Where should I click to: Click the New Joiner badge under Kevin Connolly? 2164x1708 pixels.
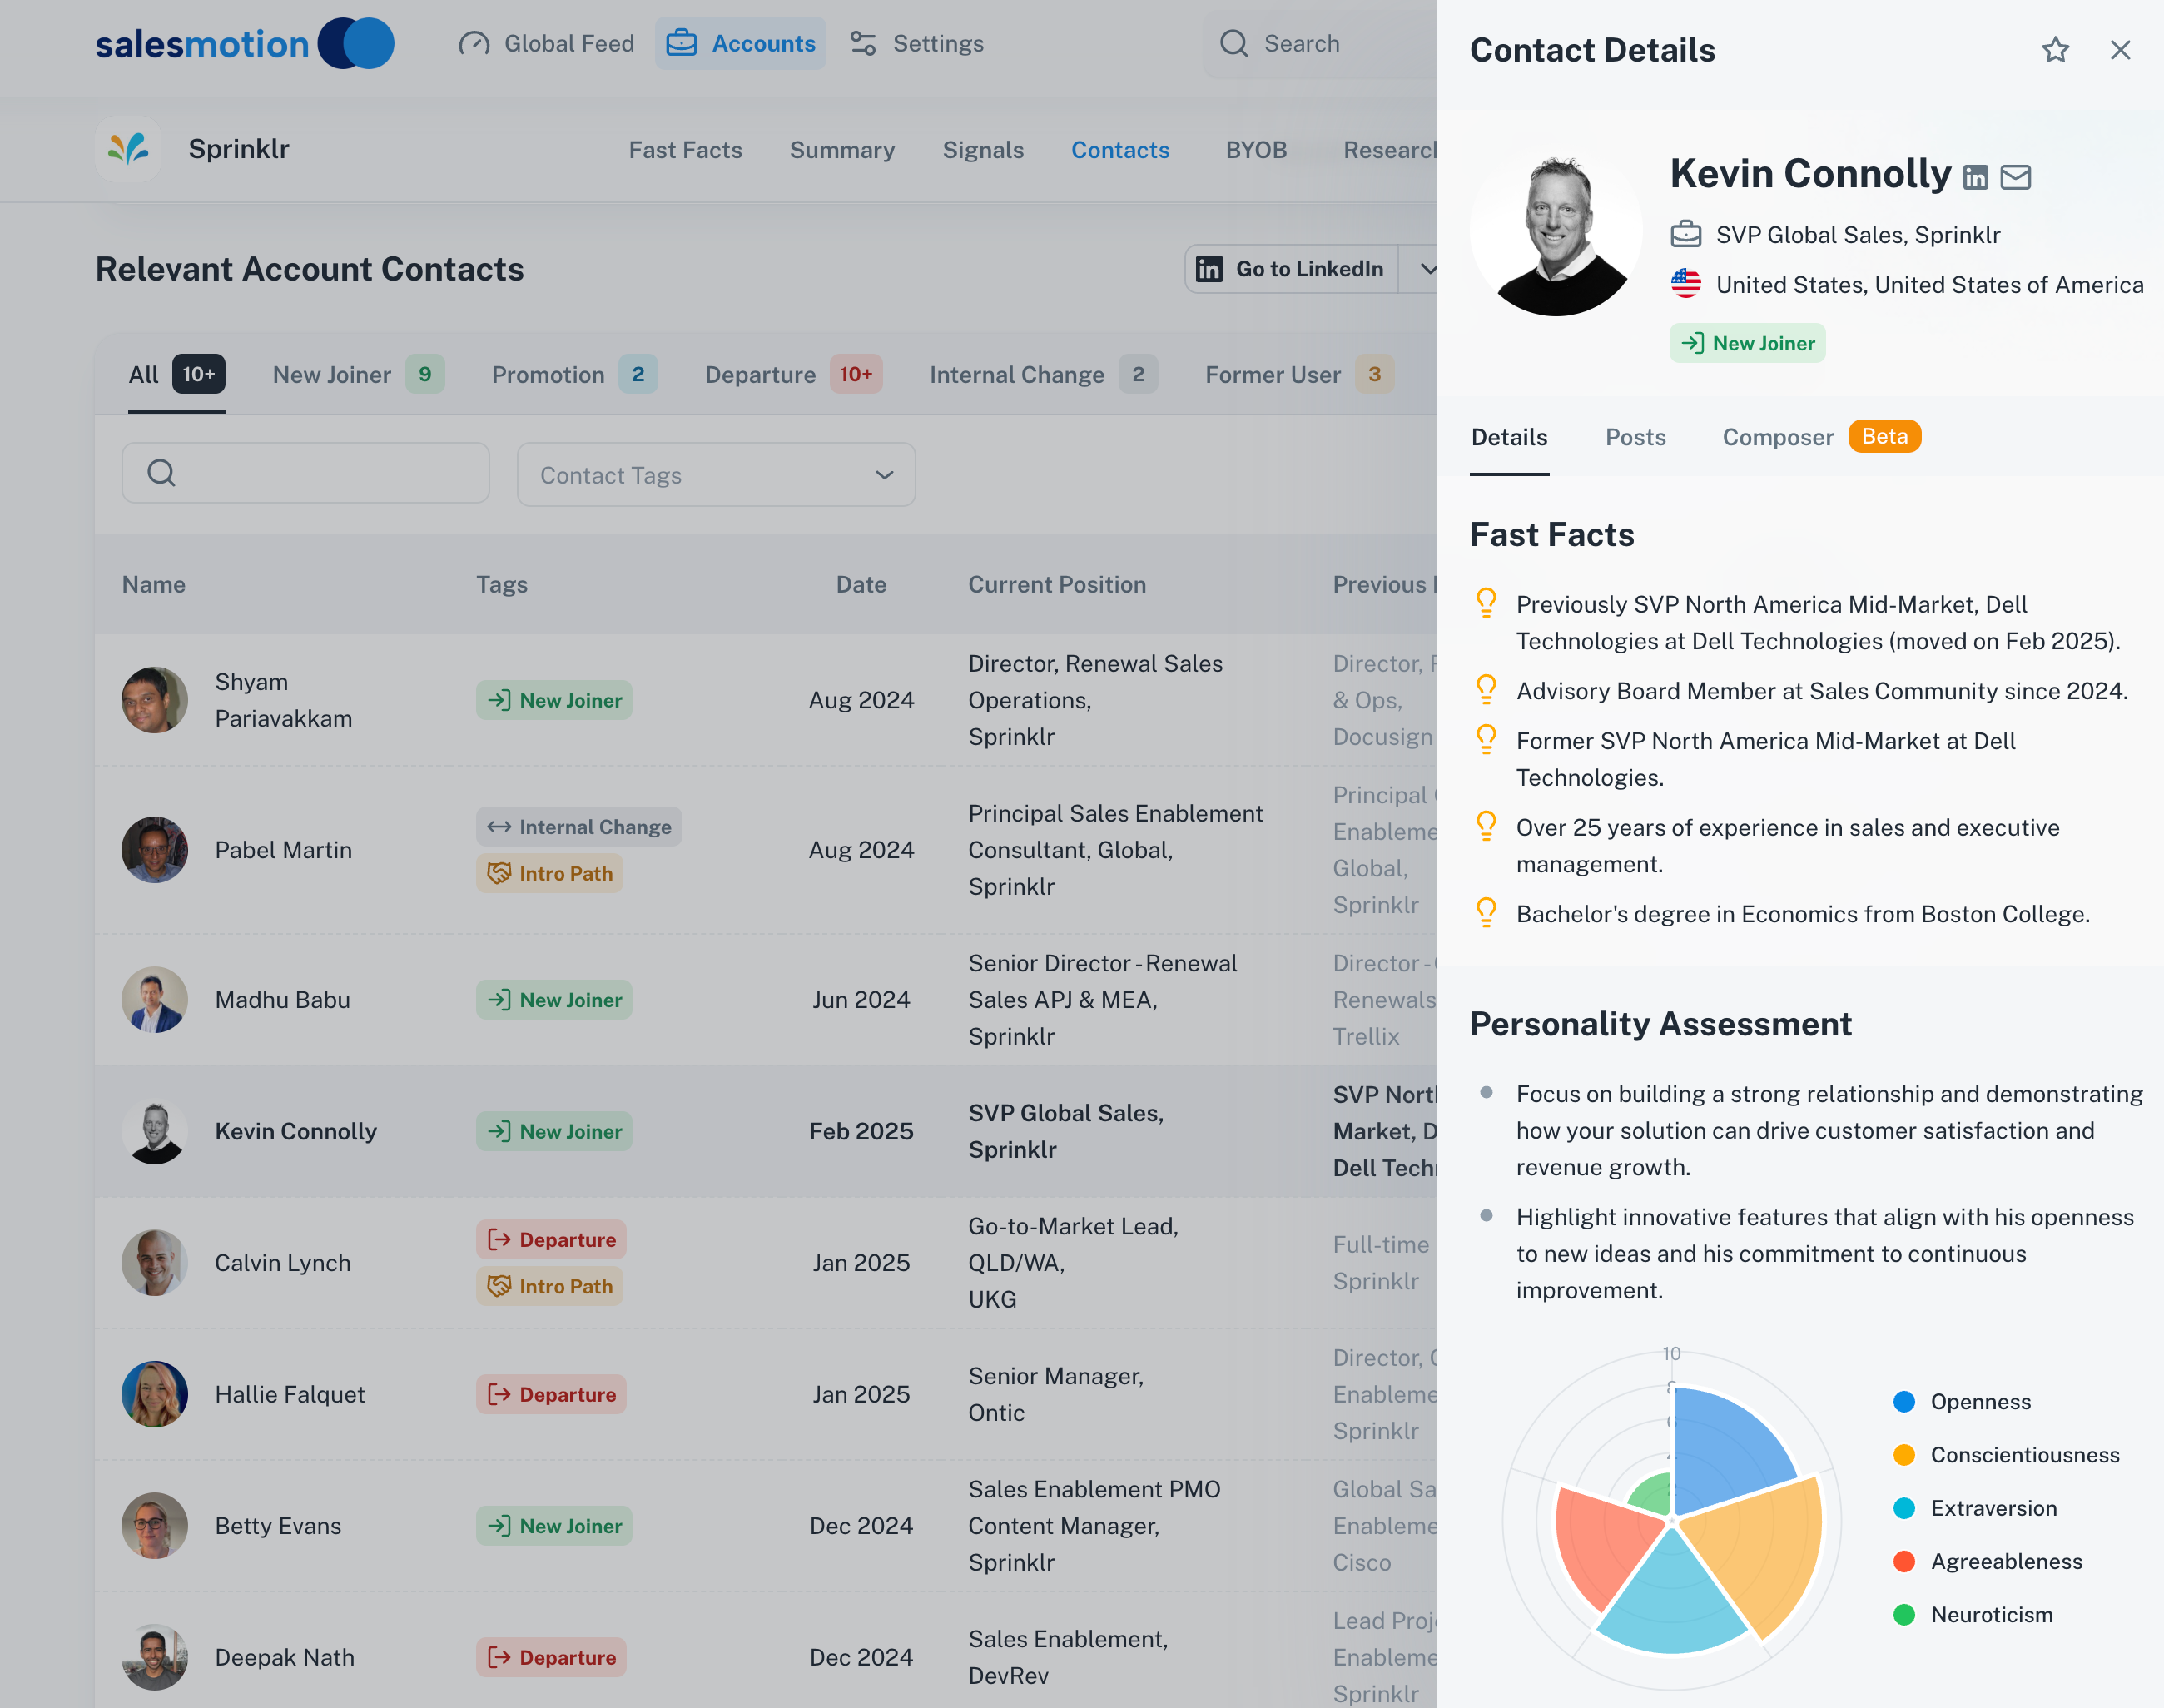(x=1747, y=343)
